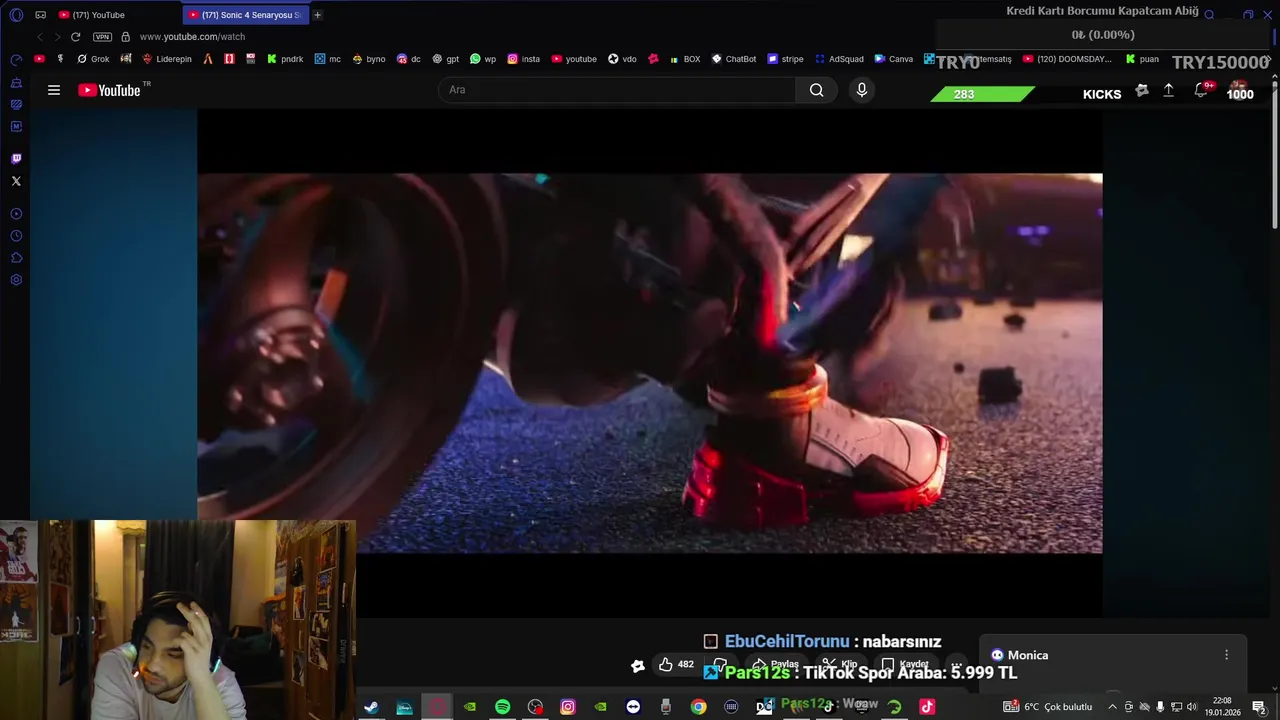This screenshot has width=1280, height=720.
Task: Toggle the VPN badge in address bar
Action: pos(102,37)
